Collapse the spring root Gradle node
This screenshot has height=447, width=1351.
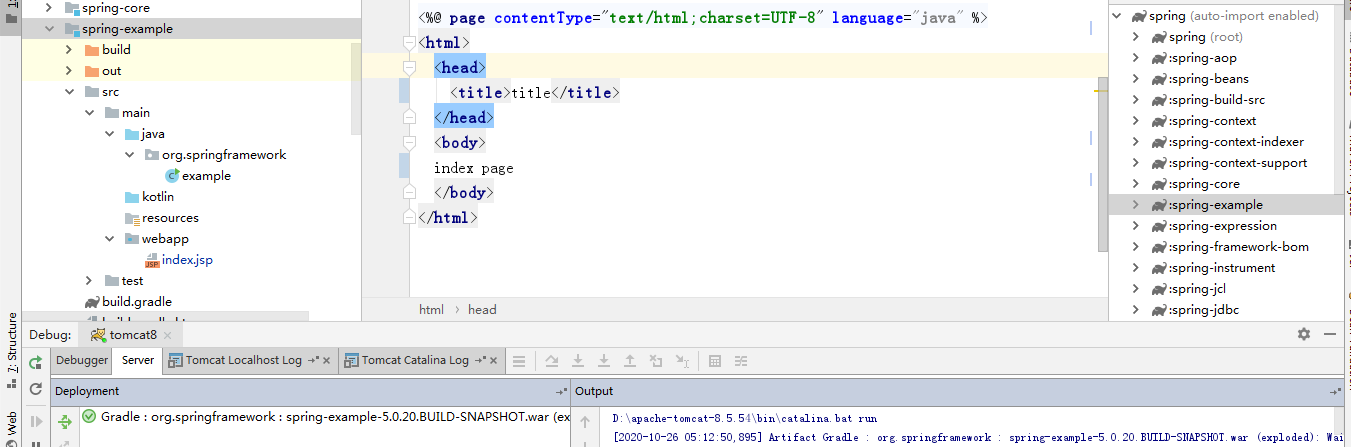(1116, 16)
